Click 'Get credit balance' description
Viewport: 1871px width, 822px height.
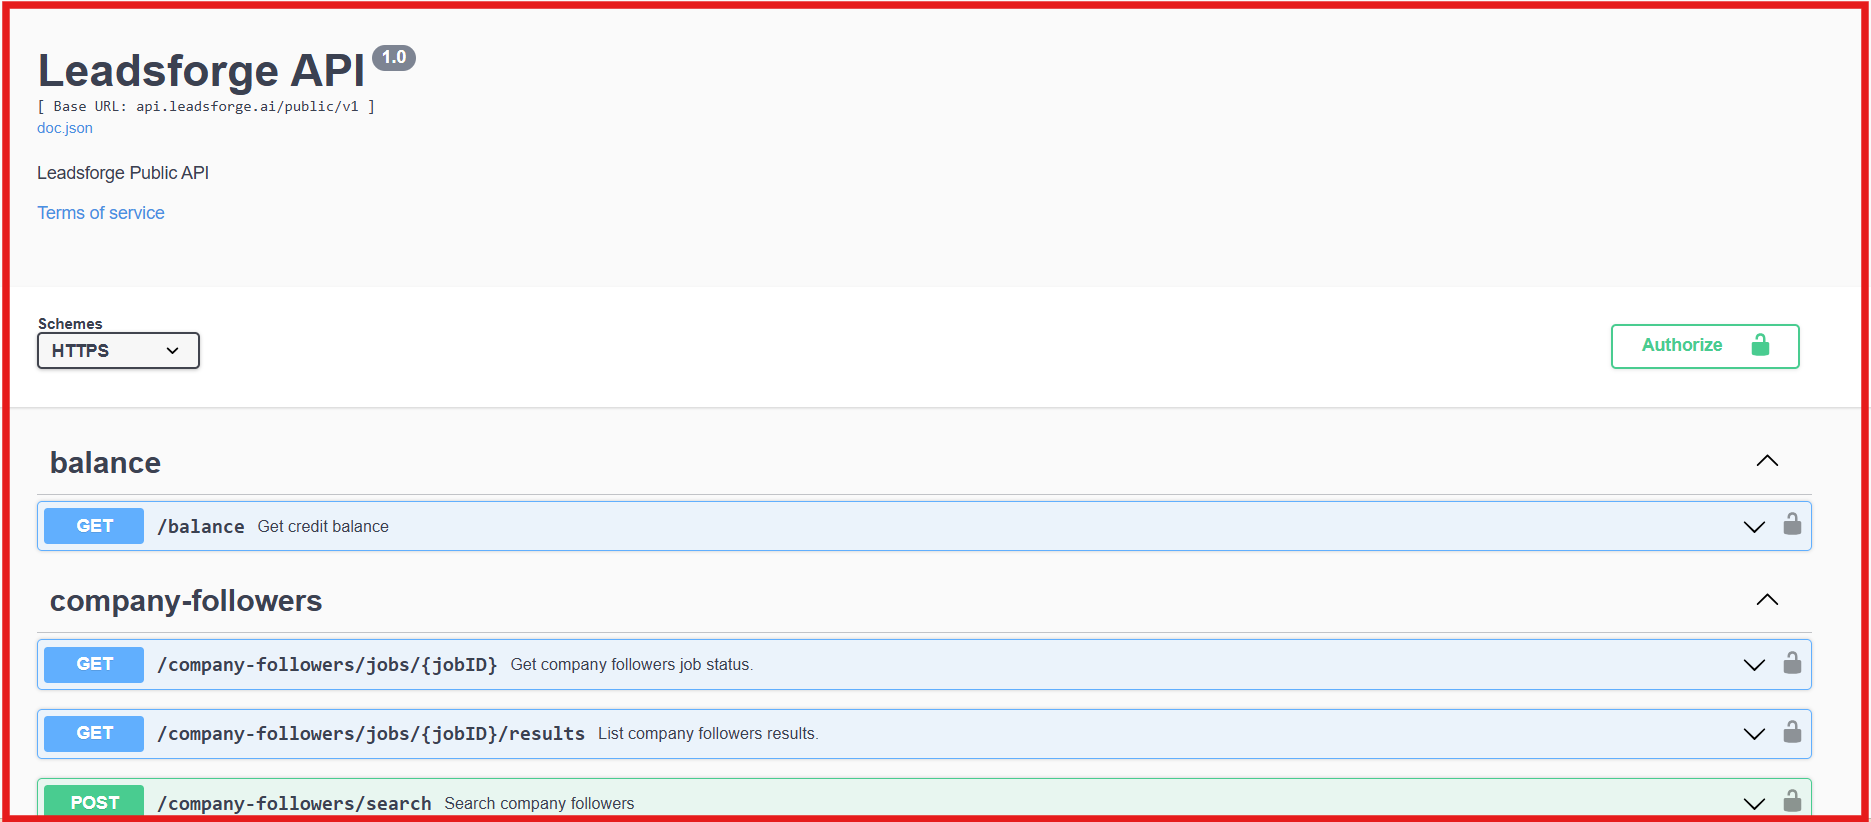tap(323, 527)
